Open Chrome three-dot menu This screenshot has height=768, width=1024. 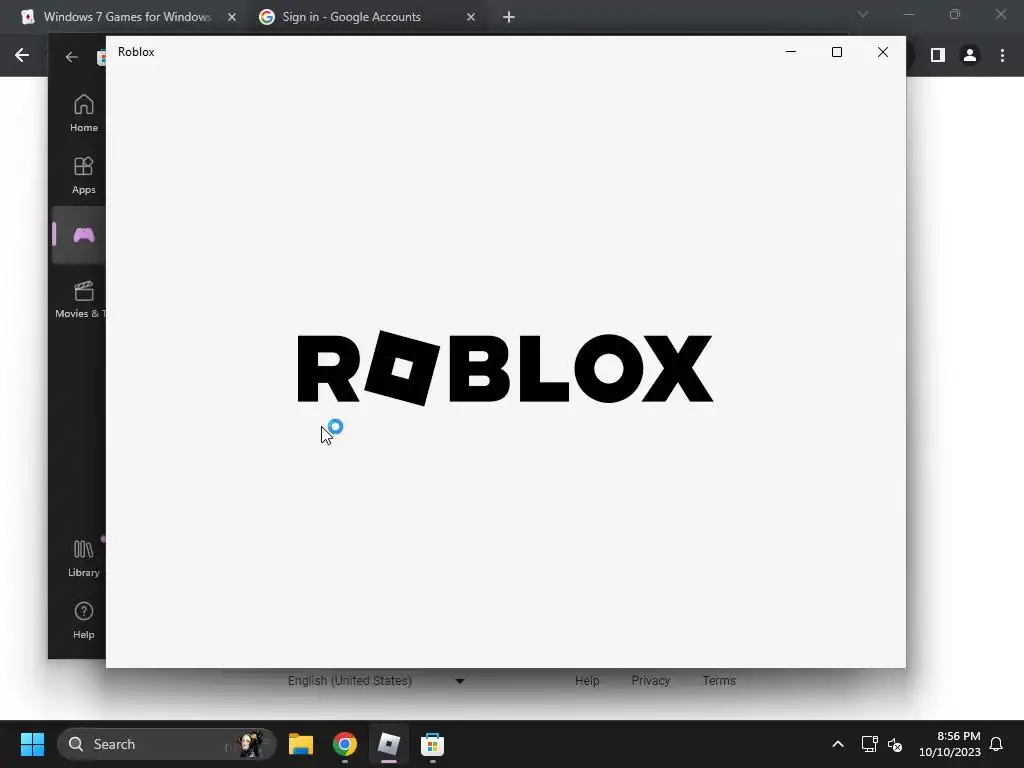coord(1002,56)
